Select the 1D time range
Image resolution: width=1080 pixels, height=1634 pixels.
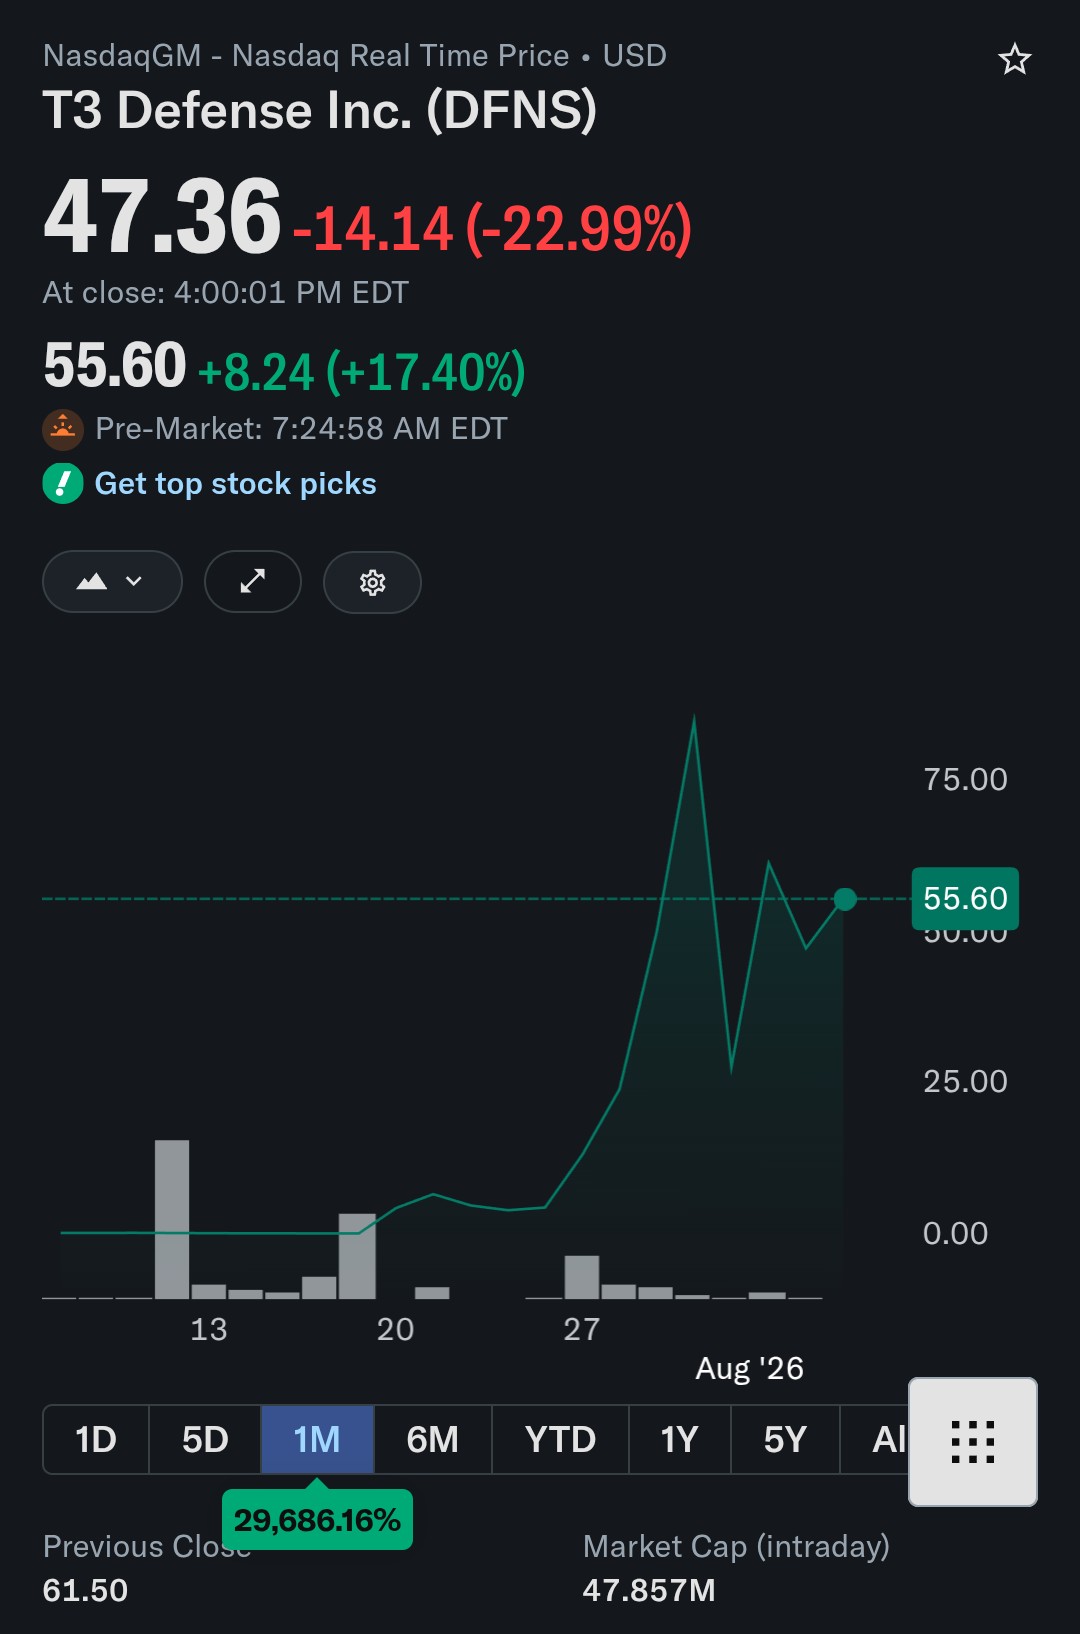[x=96, y=1440]
